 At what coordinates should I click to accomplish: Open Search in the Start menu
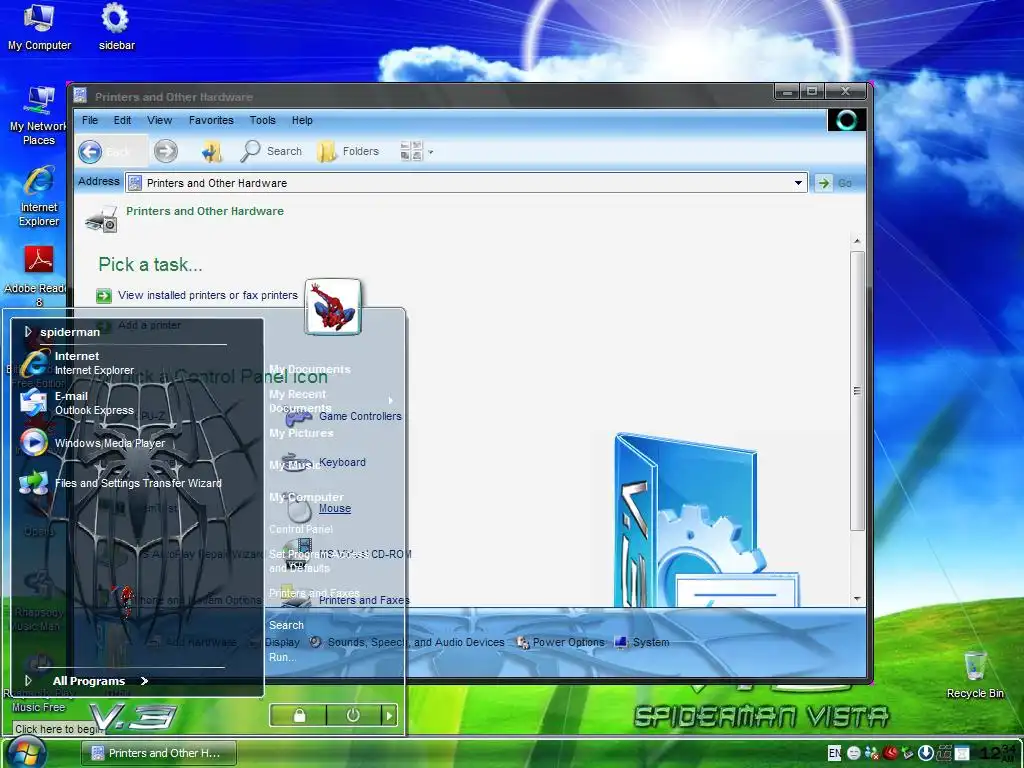286,625
